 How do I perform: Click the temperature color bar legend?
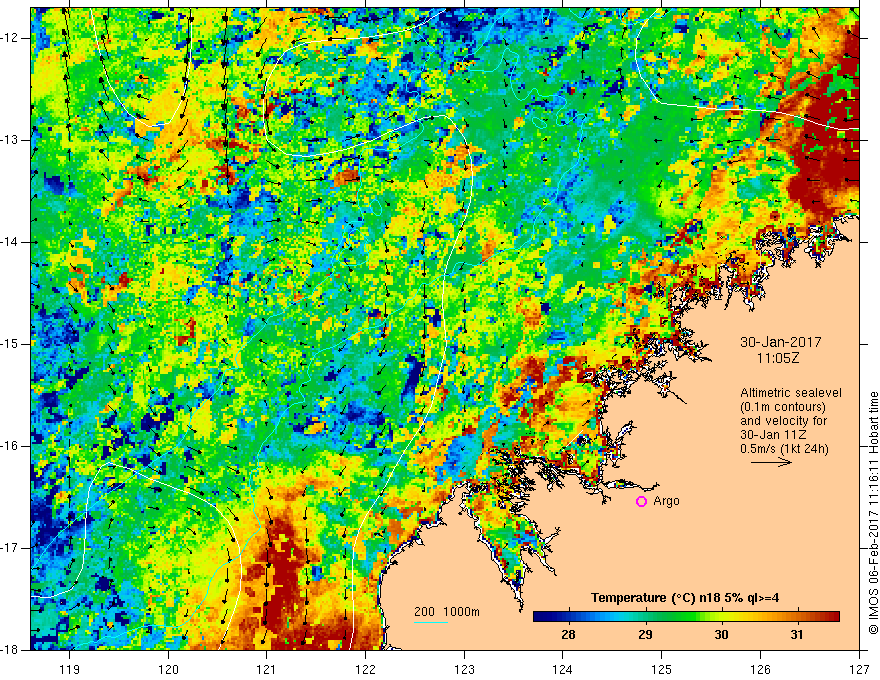pos(686,616)
